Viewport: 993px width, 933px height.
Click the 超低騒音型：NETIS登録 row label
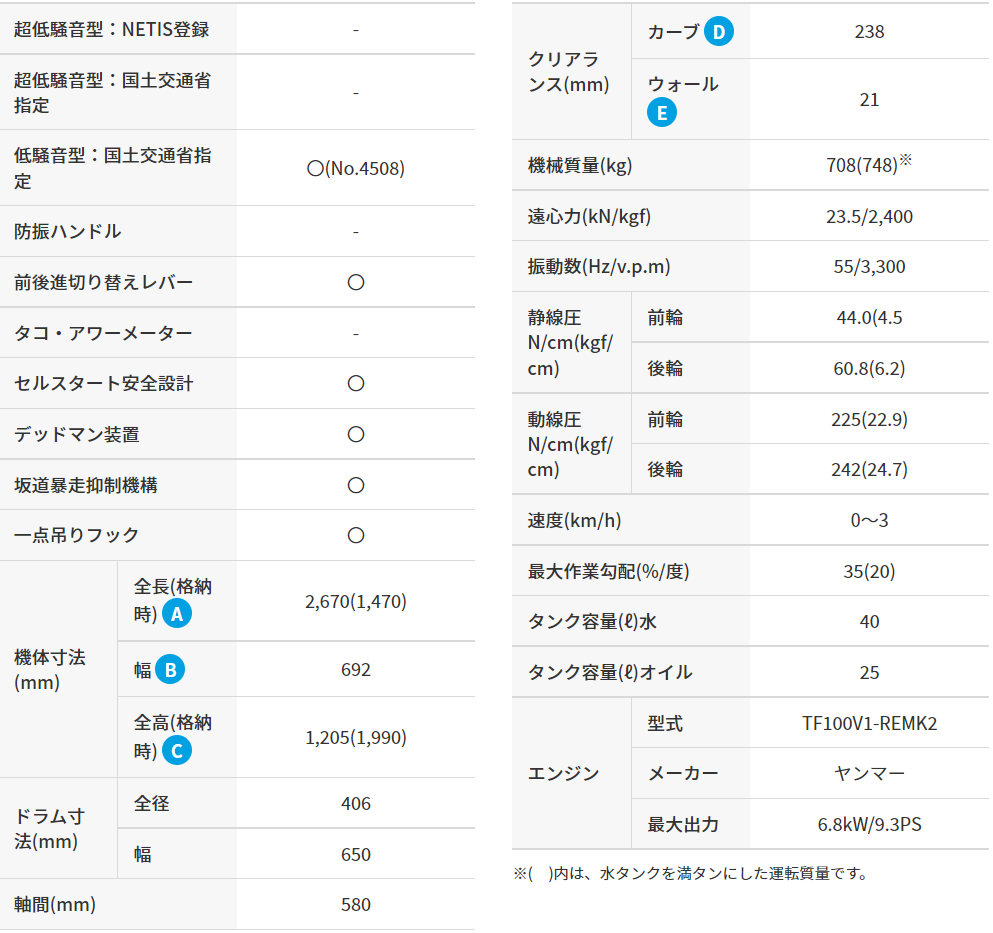click(x=112, y=29)
